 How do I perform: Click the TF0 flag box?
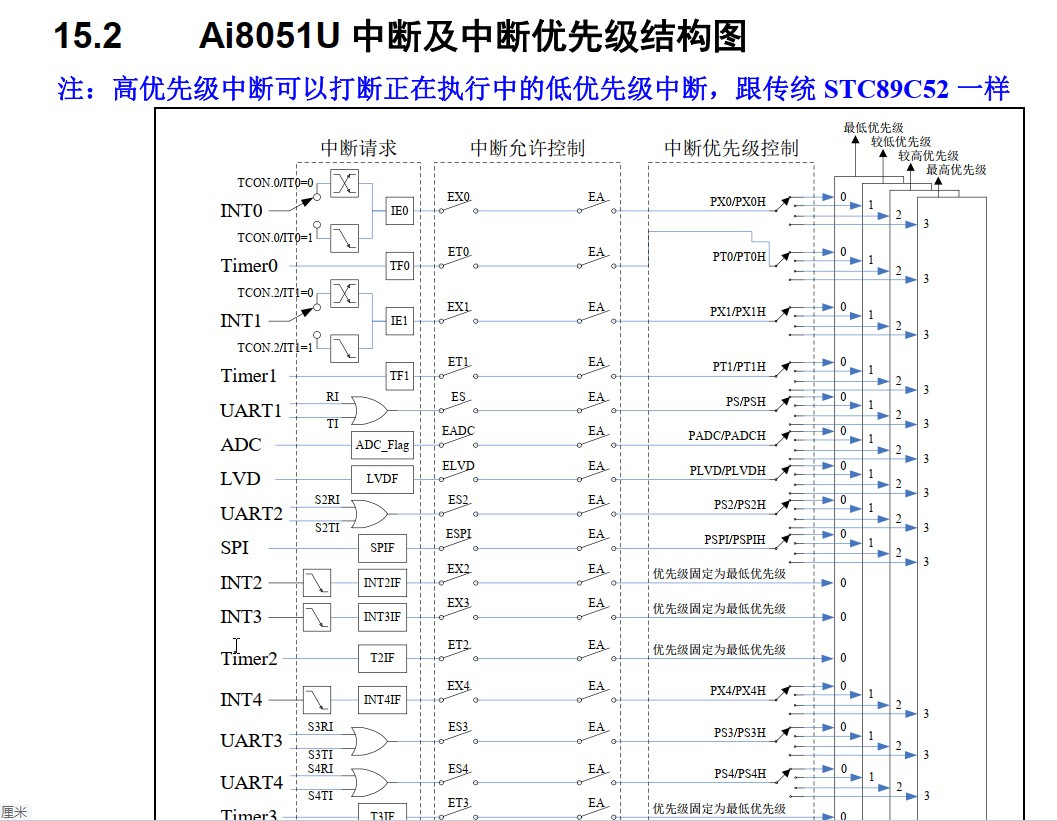(x=399, y=266)
